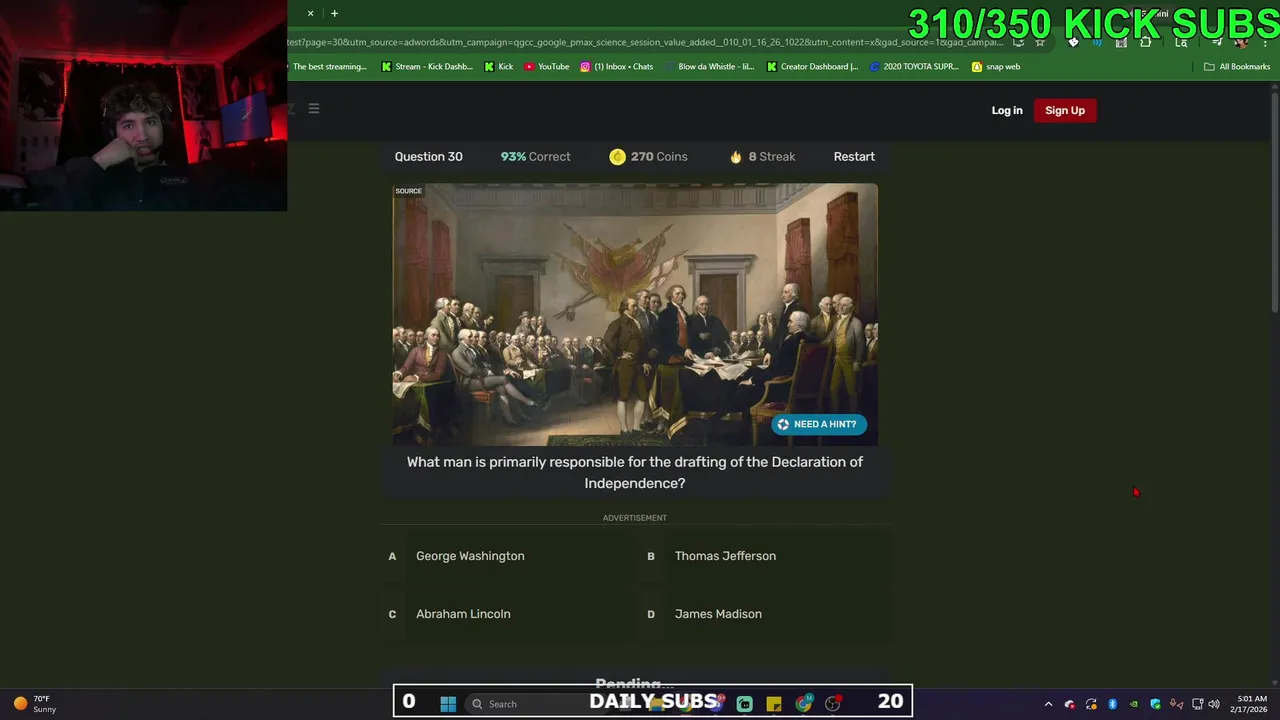1280x720 pixels.
Task: Open 'Stream - Kick Dashb...' bookmark
Action: click(427, 67)
